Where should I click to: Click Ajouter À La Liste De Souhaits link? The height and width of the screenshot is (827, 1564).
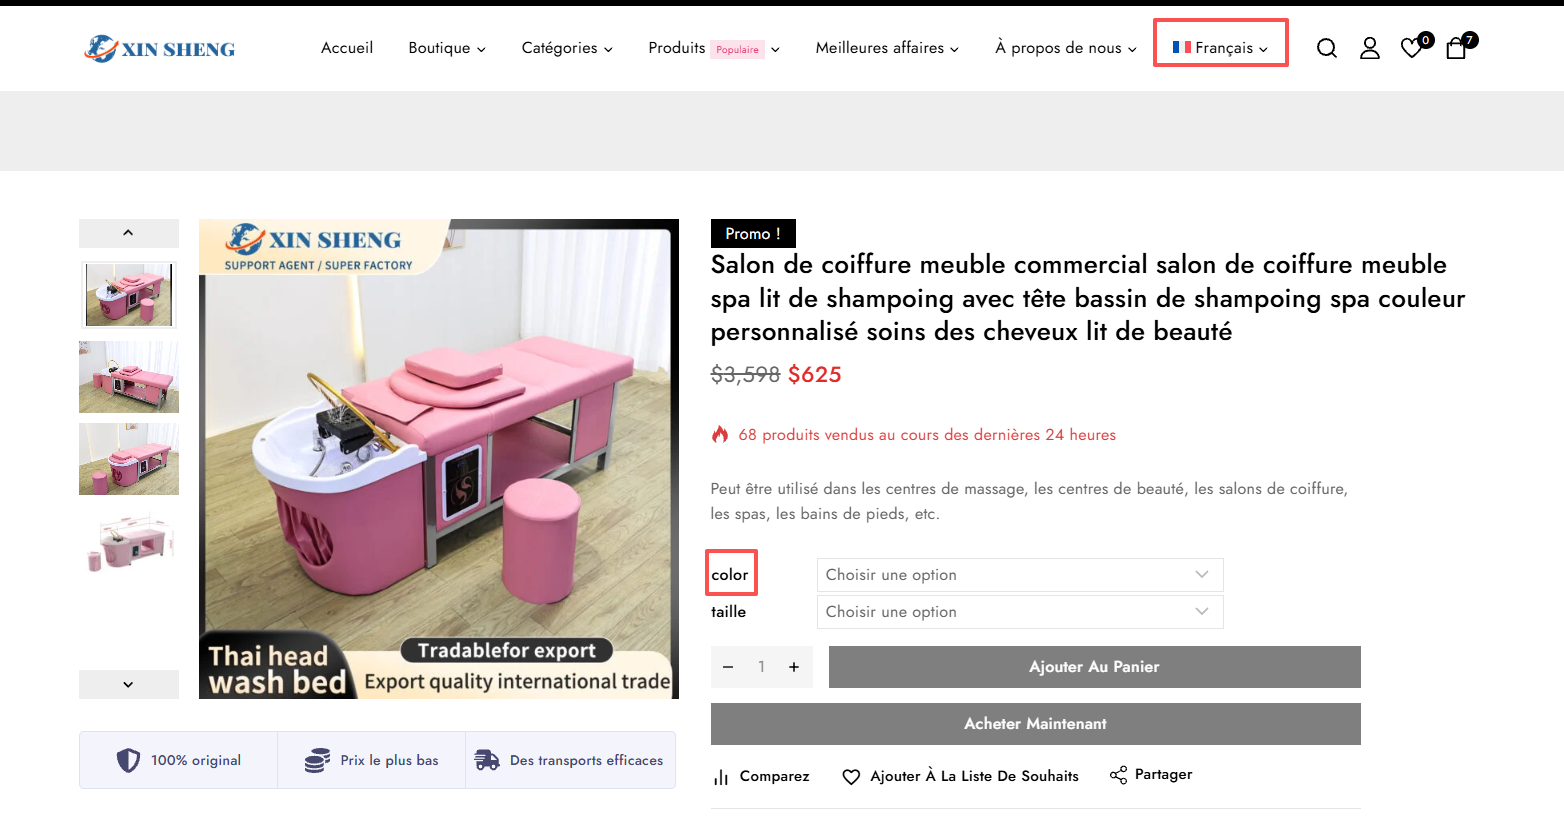click(x=975, y=776)
